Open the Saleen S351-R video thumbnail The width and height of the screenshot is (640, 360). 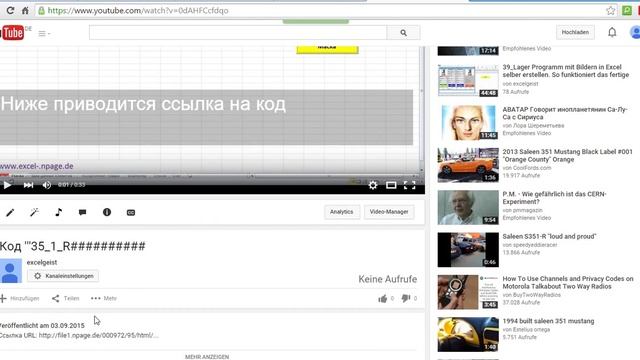coord(468,250)
